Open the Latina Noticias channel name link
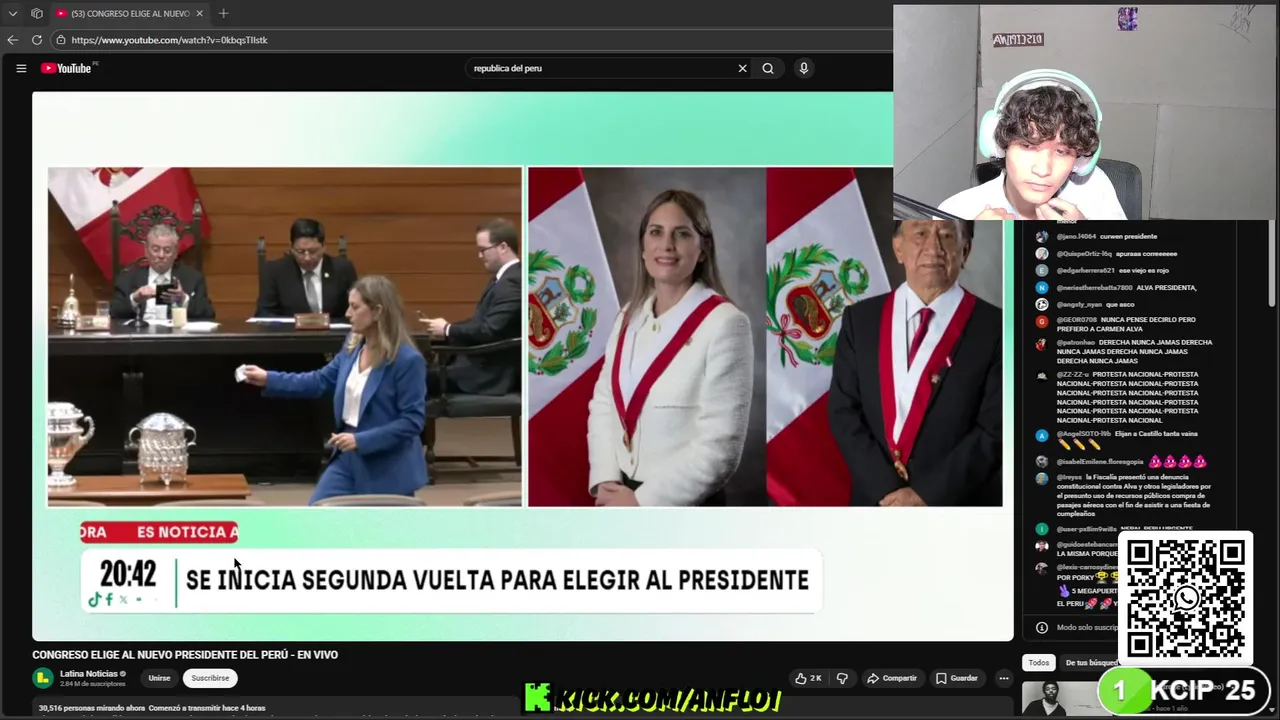 point(89,674)
